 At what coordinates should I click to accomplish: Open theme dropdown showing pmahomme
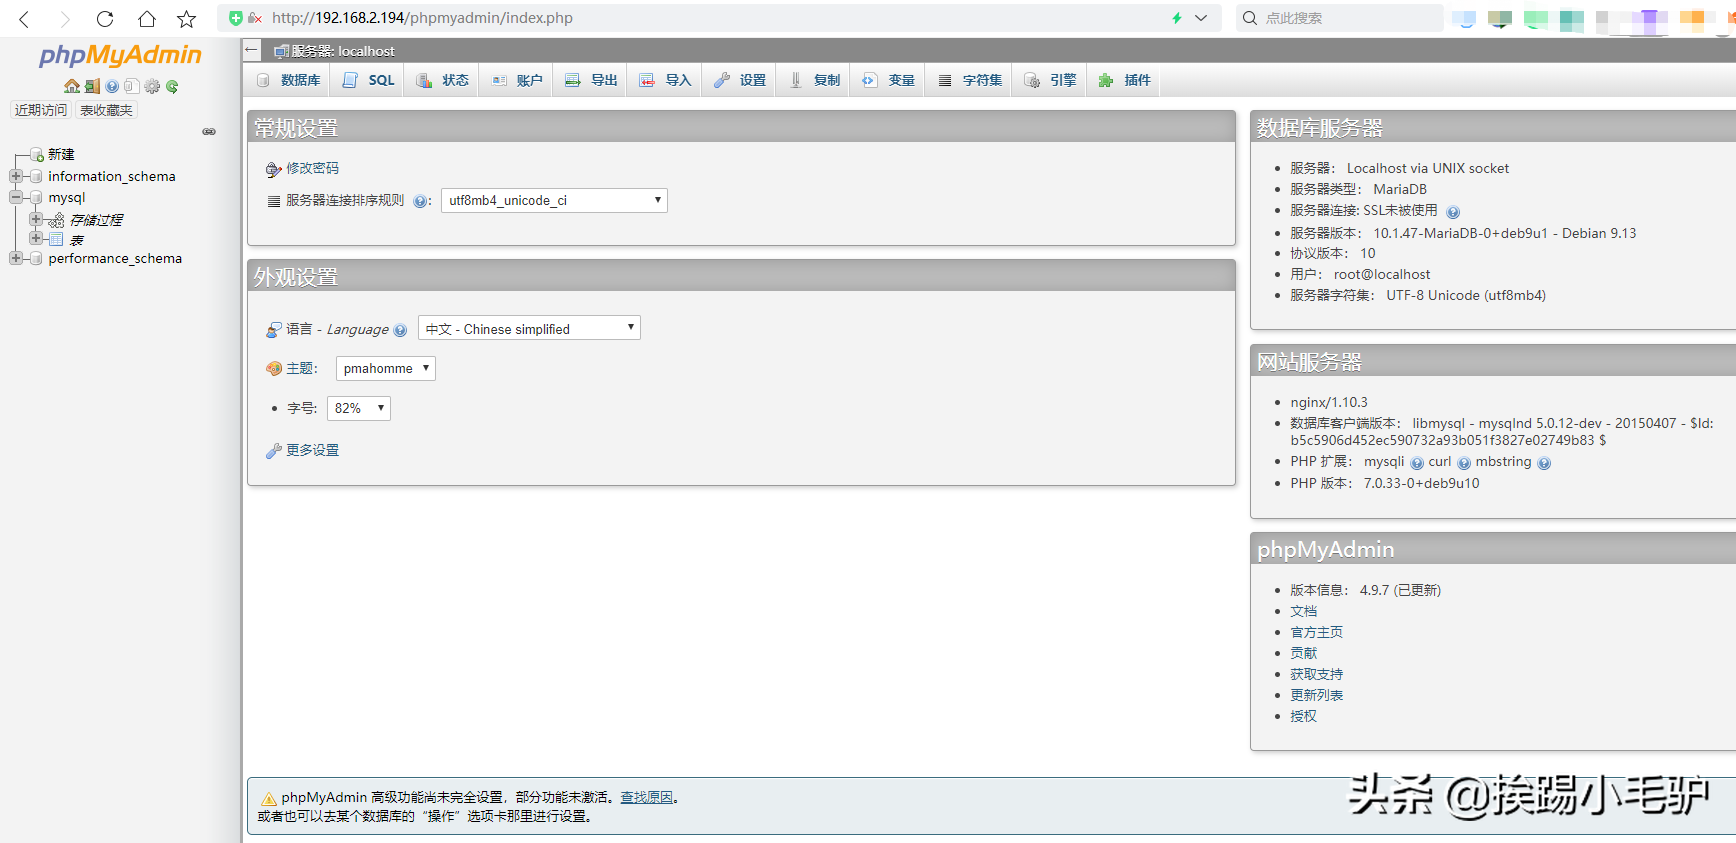pyautogui.click(x=385, y=368)
